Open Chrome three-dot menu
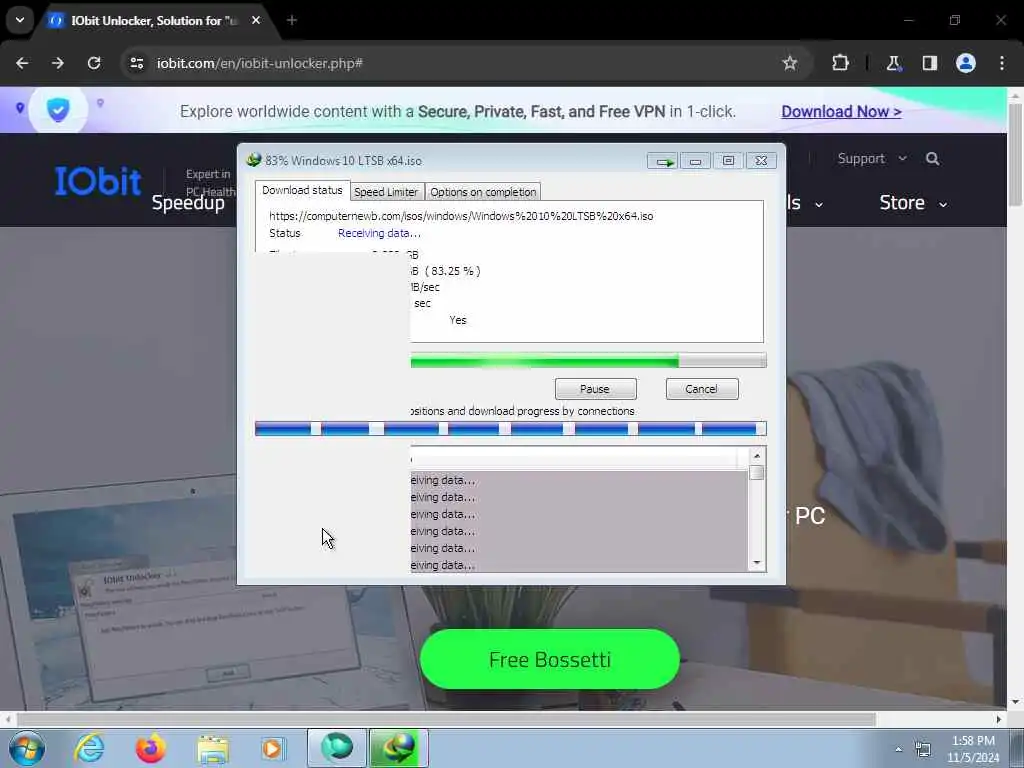 (x=1002, y=63)
